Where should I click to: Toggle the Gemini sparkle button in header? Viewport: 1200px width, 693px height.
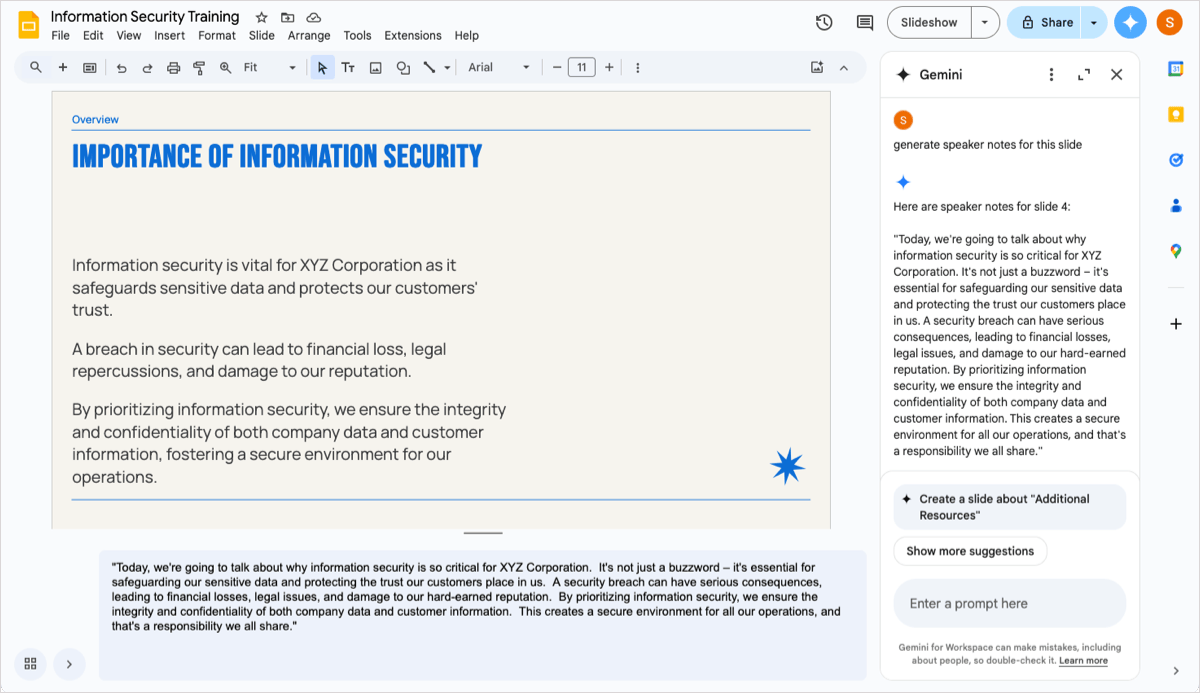pyautogui.click(x=1131, y=22)
